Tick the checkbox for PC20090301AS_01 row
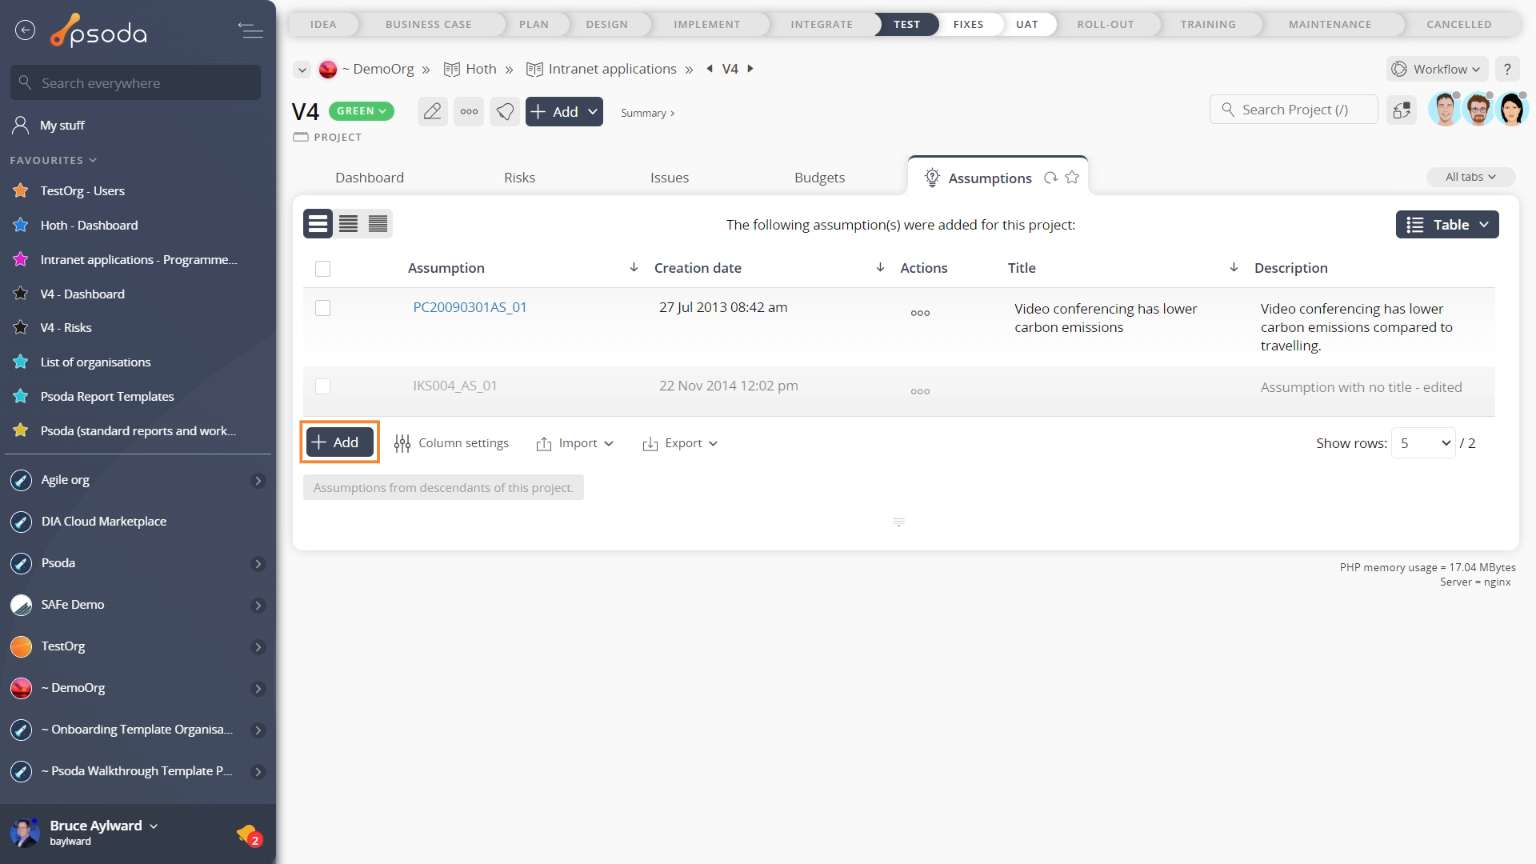 click(323, 308)
